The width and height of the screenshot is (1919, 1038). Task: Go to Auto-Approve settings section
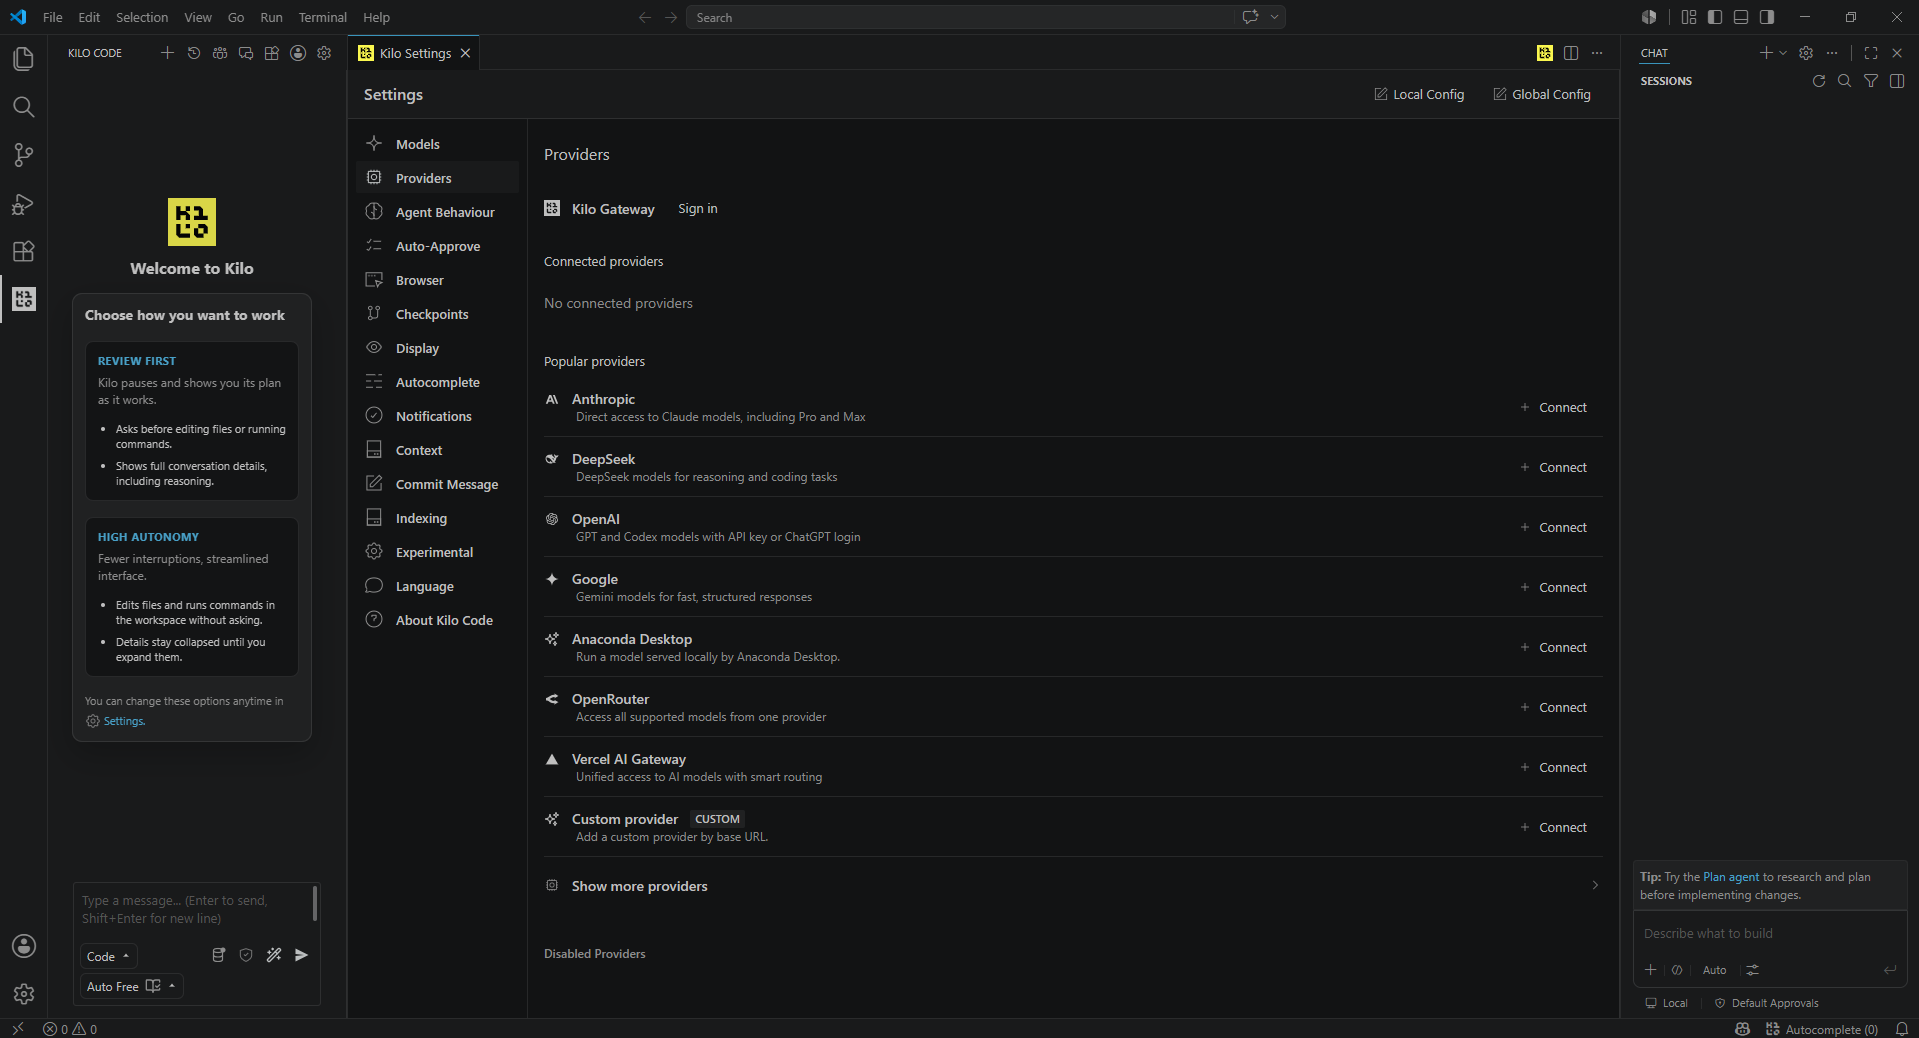[x=438, y=246]
